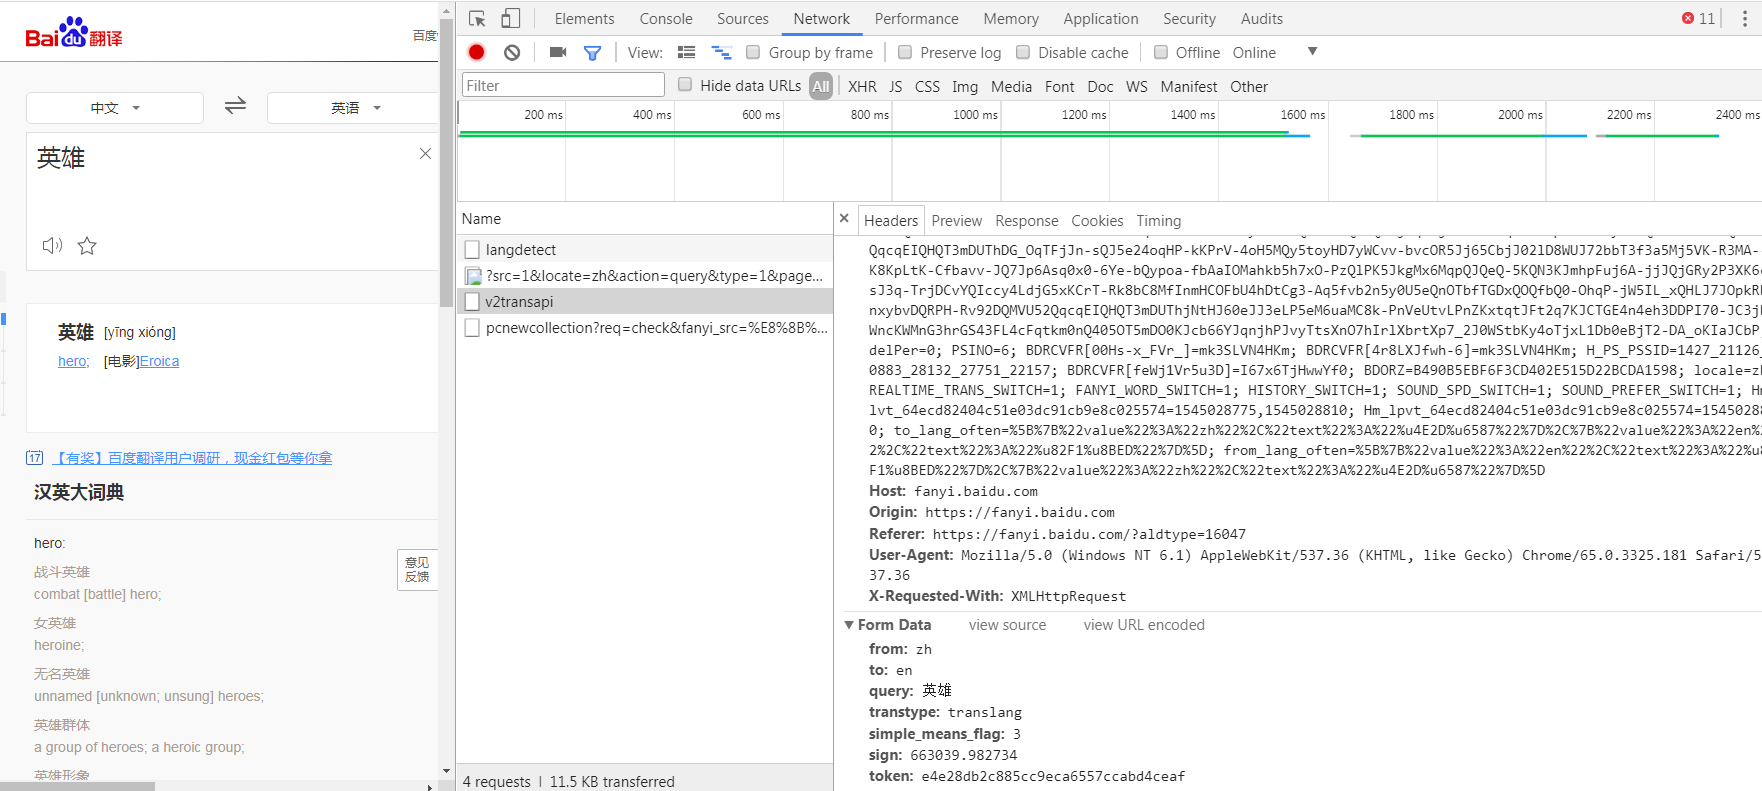The width and height of the screenshot is (1762, 791).
Task: Show the request Timing tab
Action: (1159, 221)
